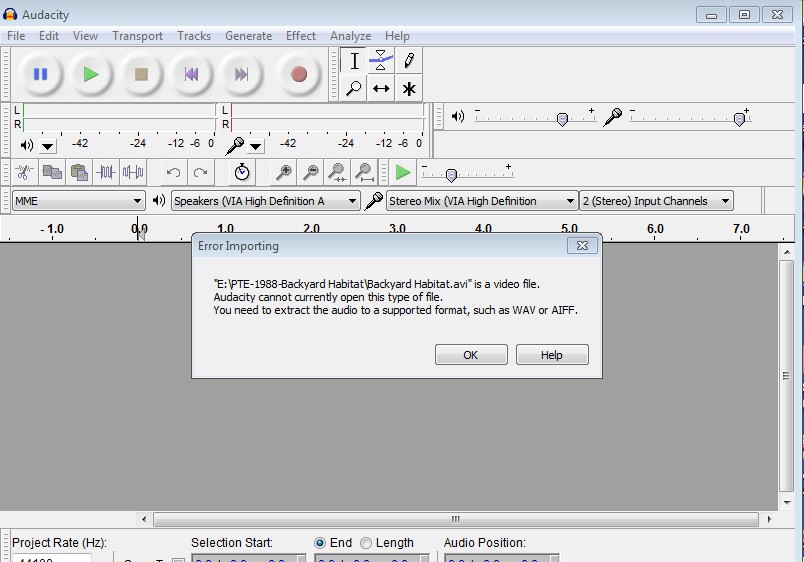This screenshot has width=804, height=562.
Task: Click the red Record button
Action: click(x=298, y=75)
